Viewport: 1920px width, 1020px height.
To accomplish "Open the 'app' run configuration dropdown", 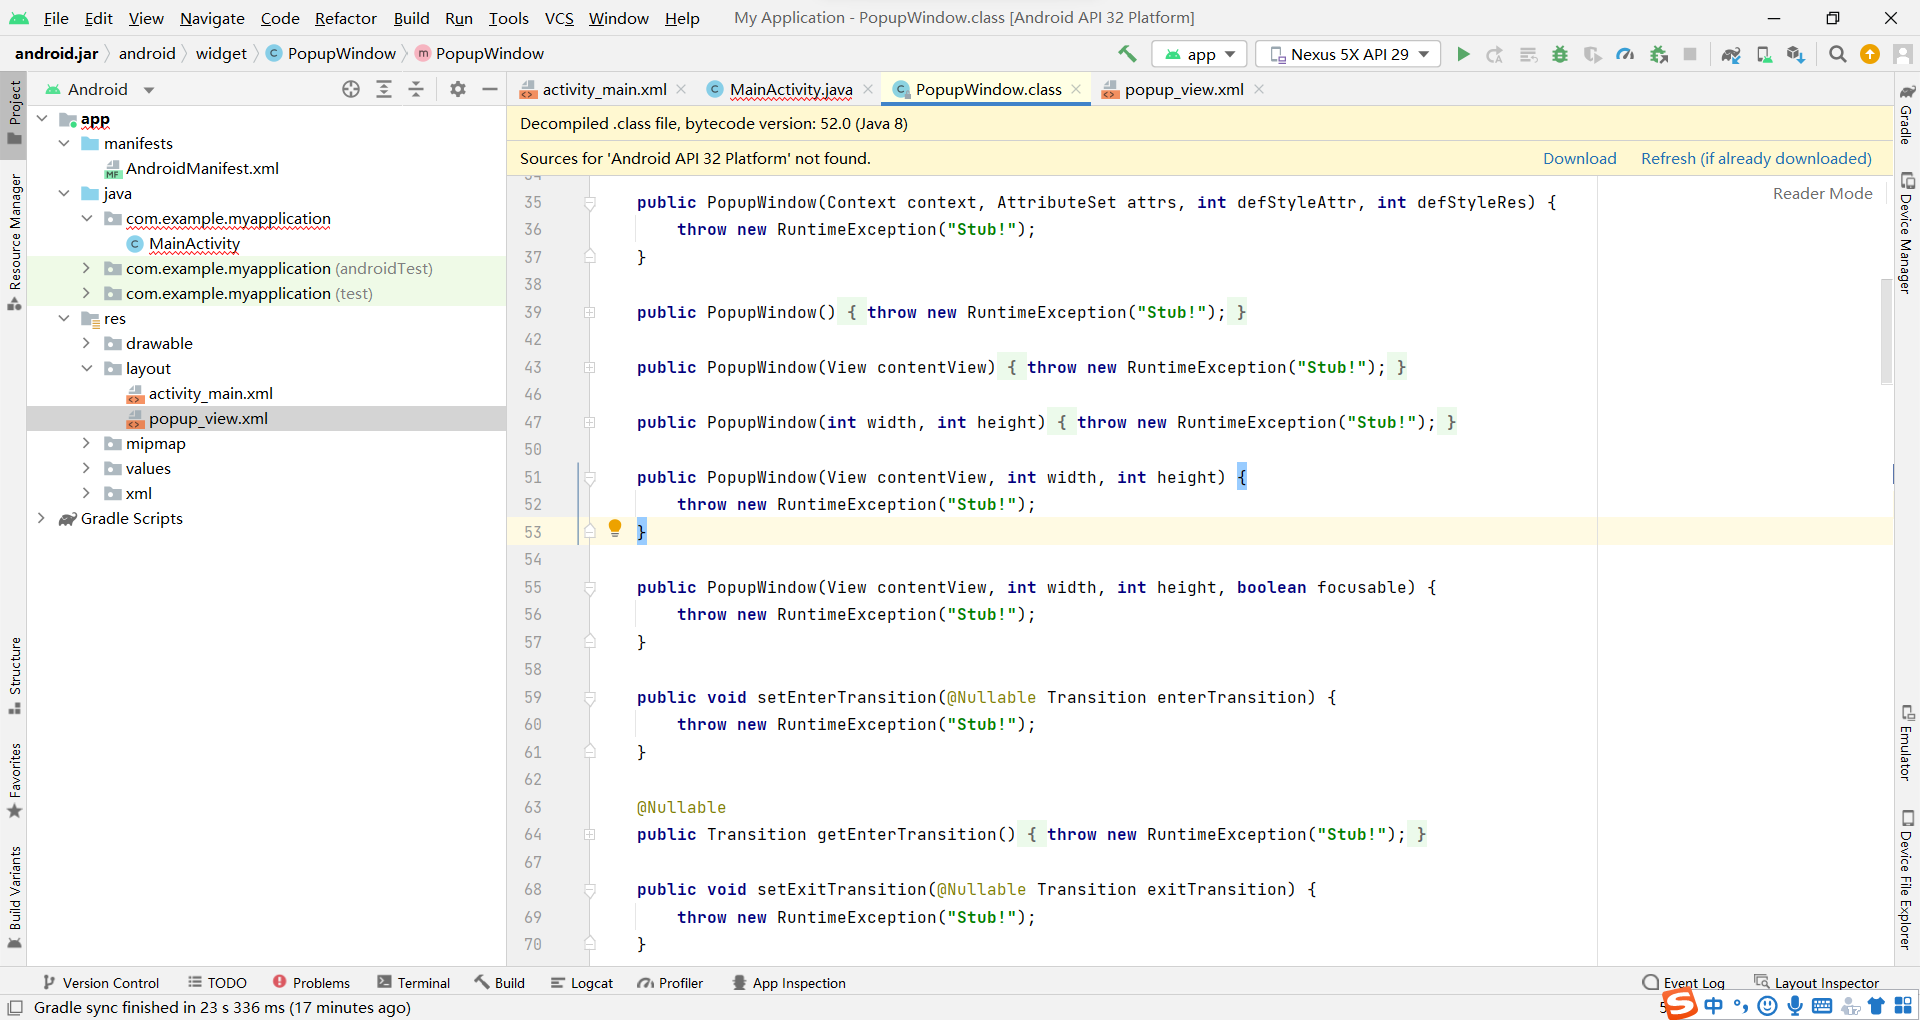I will pos(1198,54).
